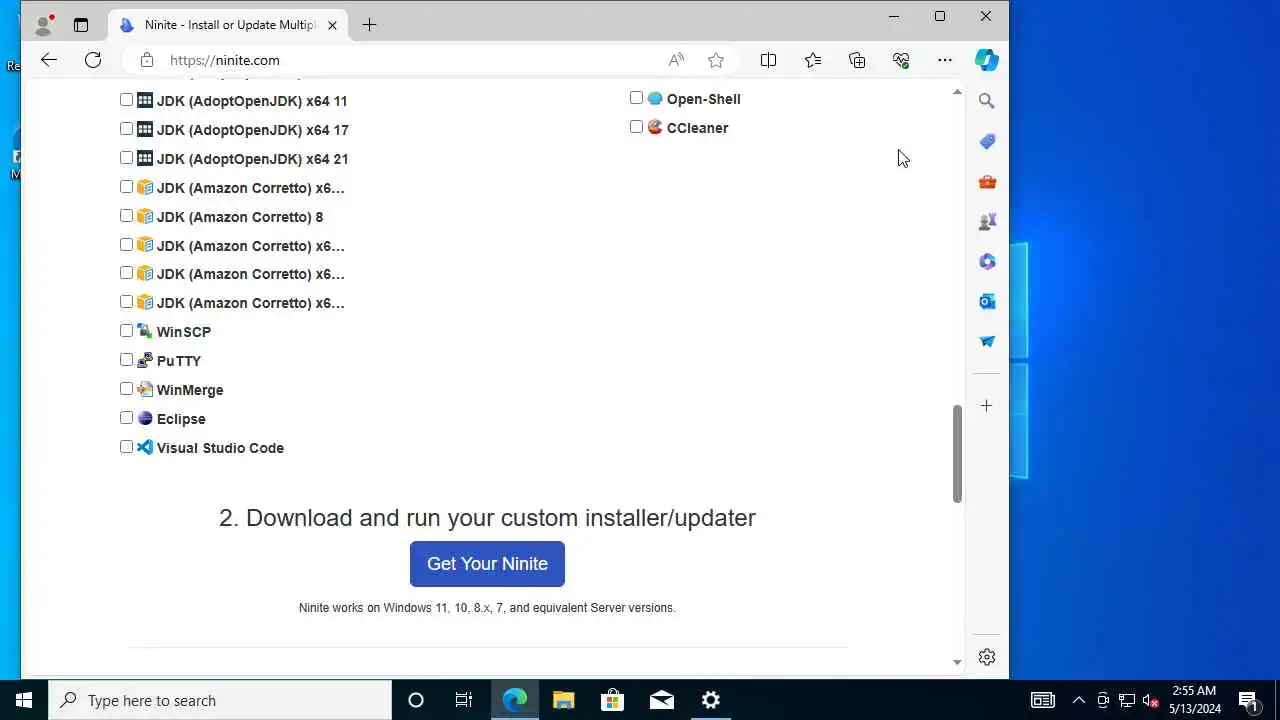The height and width of the screenshot is (720, 1280).
Task: Click the Edge back navigation arrow
Action: (48, 60)
